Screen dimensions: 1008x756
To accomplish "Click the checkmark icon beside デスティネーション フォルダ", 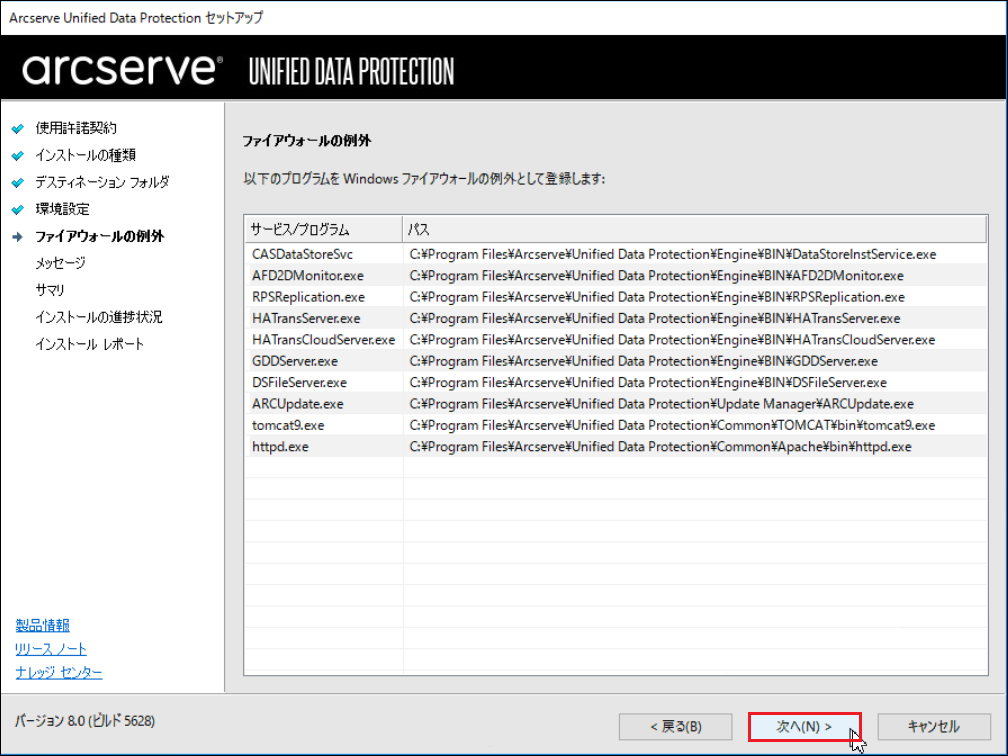I will tap(18, 183).
